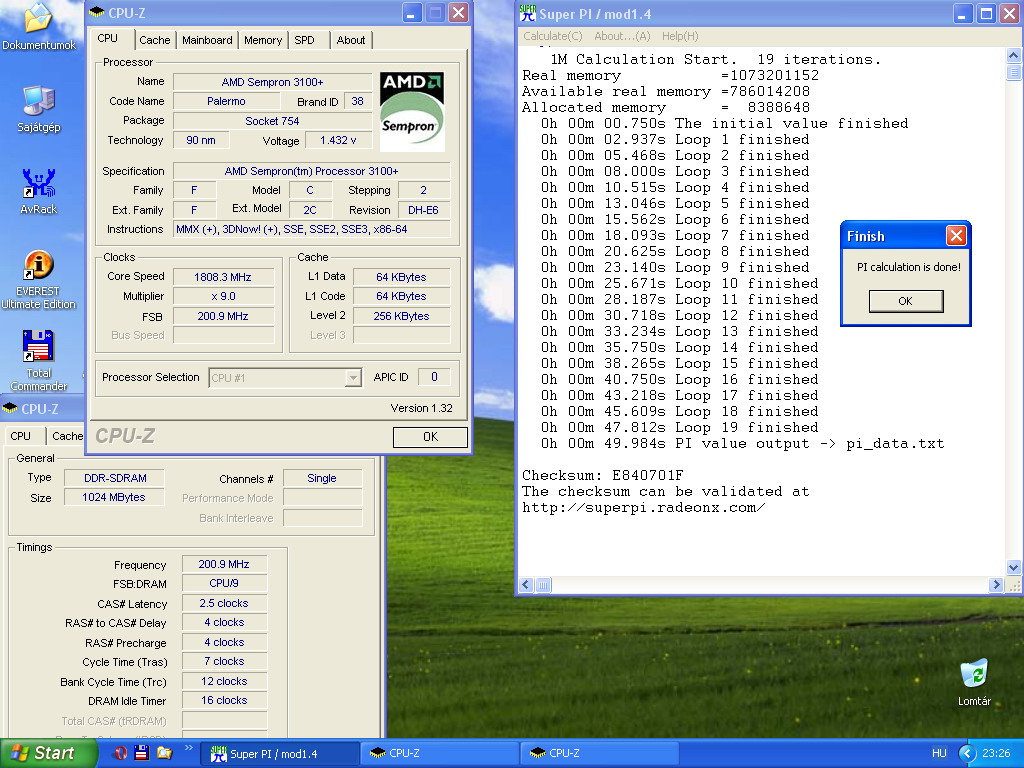Click memory Size value 1024 MBytes

[x=114, y=498]
